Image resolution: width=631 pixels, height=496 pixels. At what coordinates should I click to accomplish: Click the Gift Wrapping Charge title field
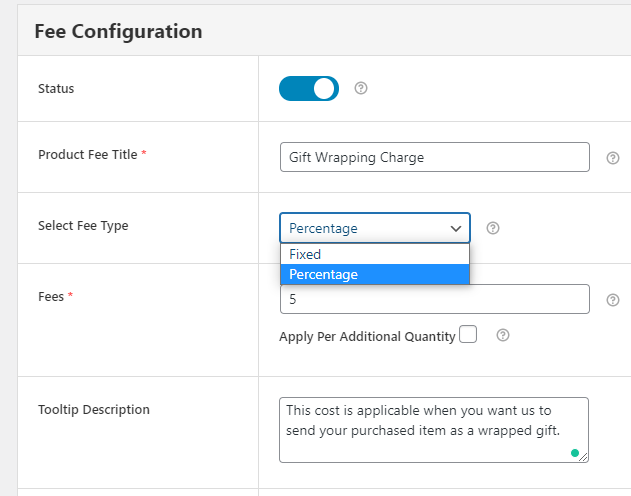(435, 158)
